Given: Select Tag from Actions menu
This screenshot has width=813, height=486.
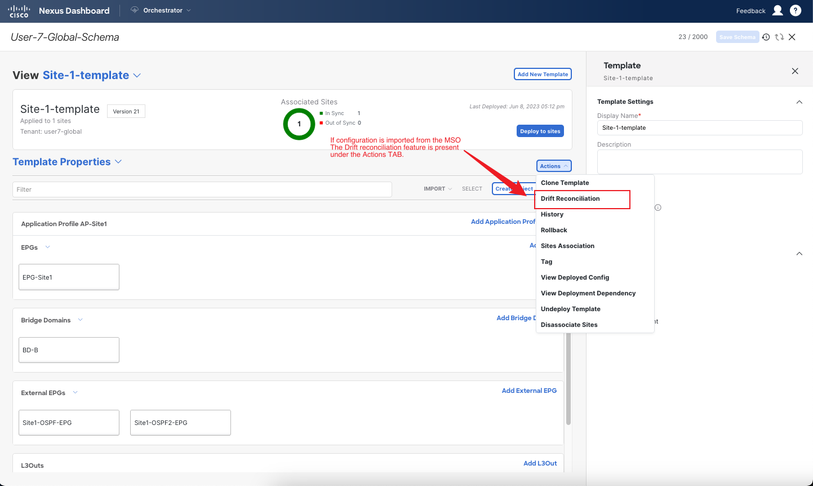Looking at the screenshot, I should click(x=546, y=261).
